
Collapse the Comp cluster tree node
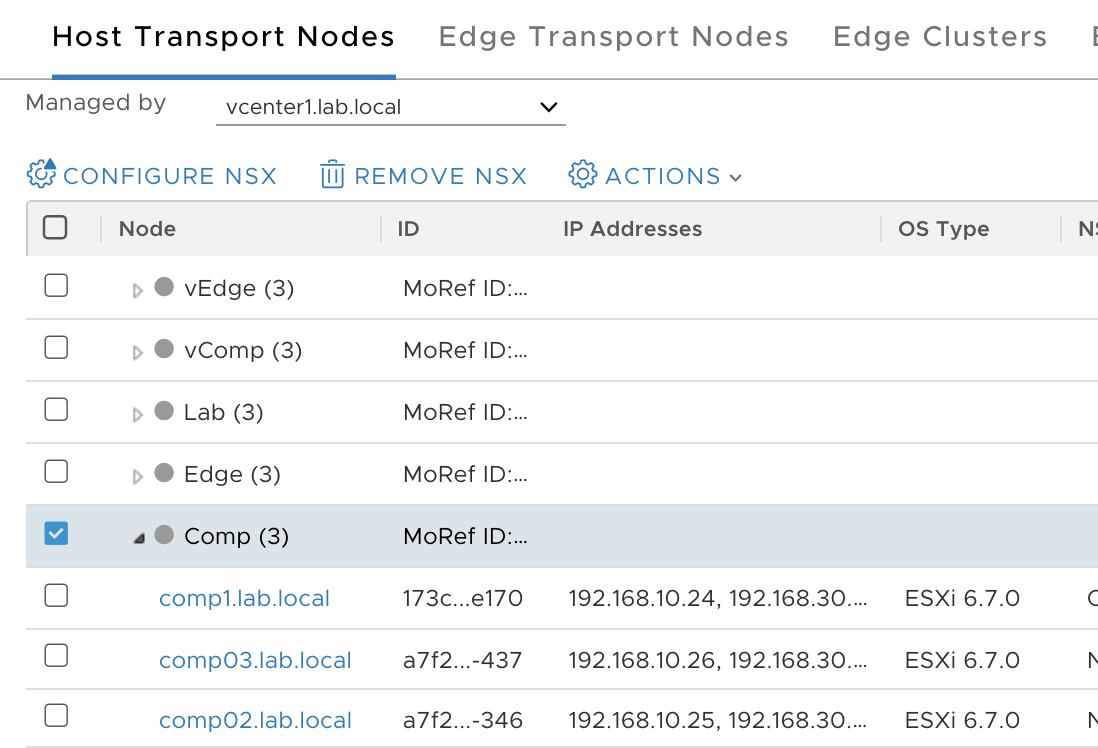tap(138, 536)
